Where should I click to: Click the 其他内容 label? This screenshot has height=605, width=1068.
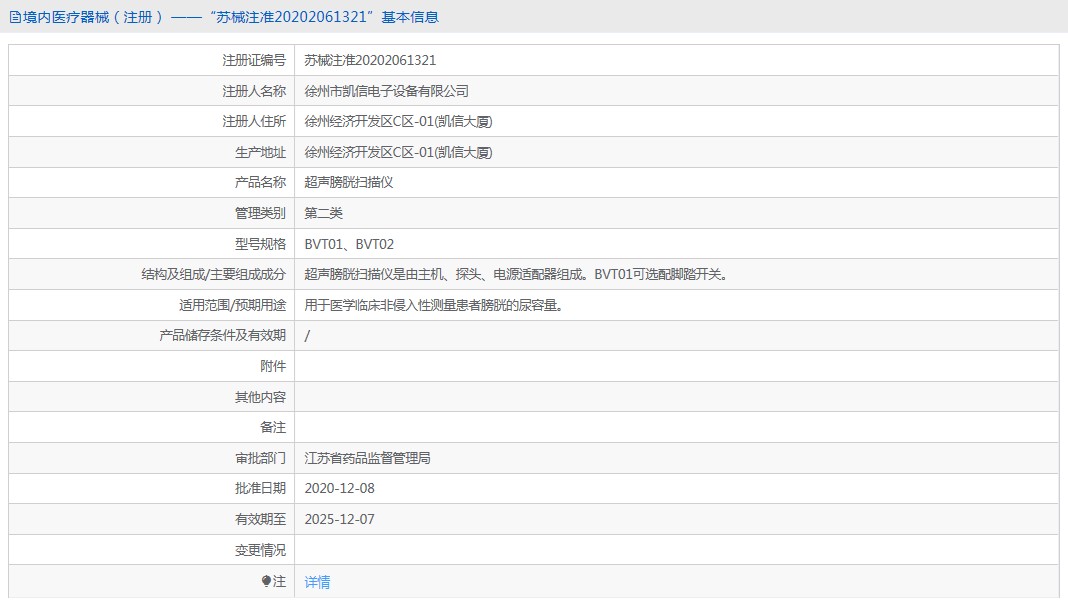[260, 397]
